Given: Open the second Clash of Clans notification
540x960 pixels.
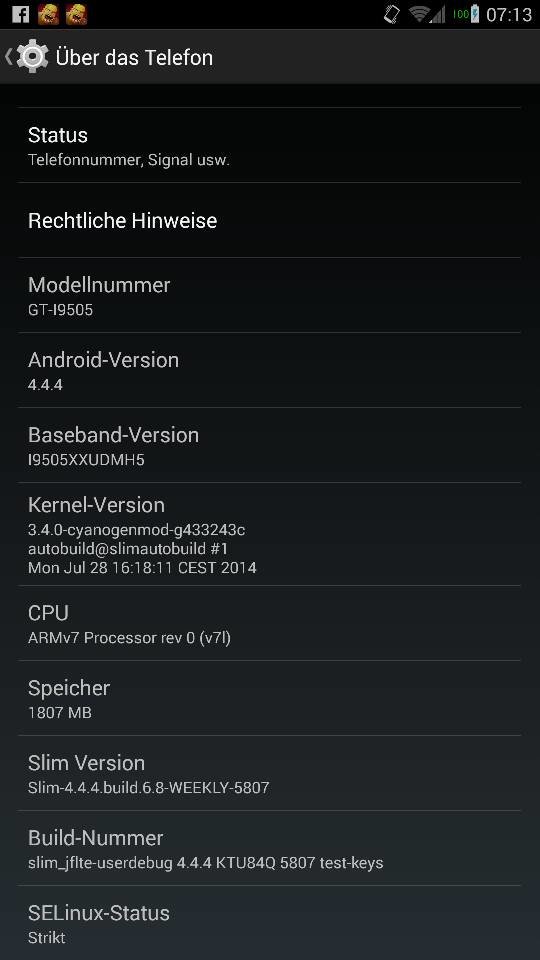Looking at the screenshot, I should [x=77, y=13].
